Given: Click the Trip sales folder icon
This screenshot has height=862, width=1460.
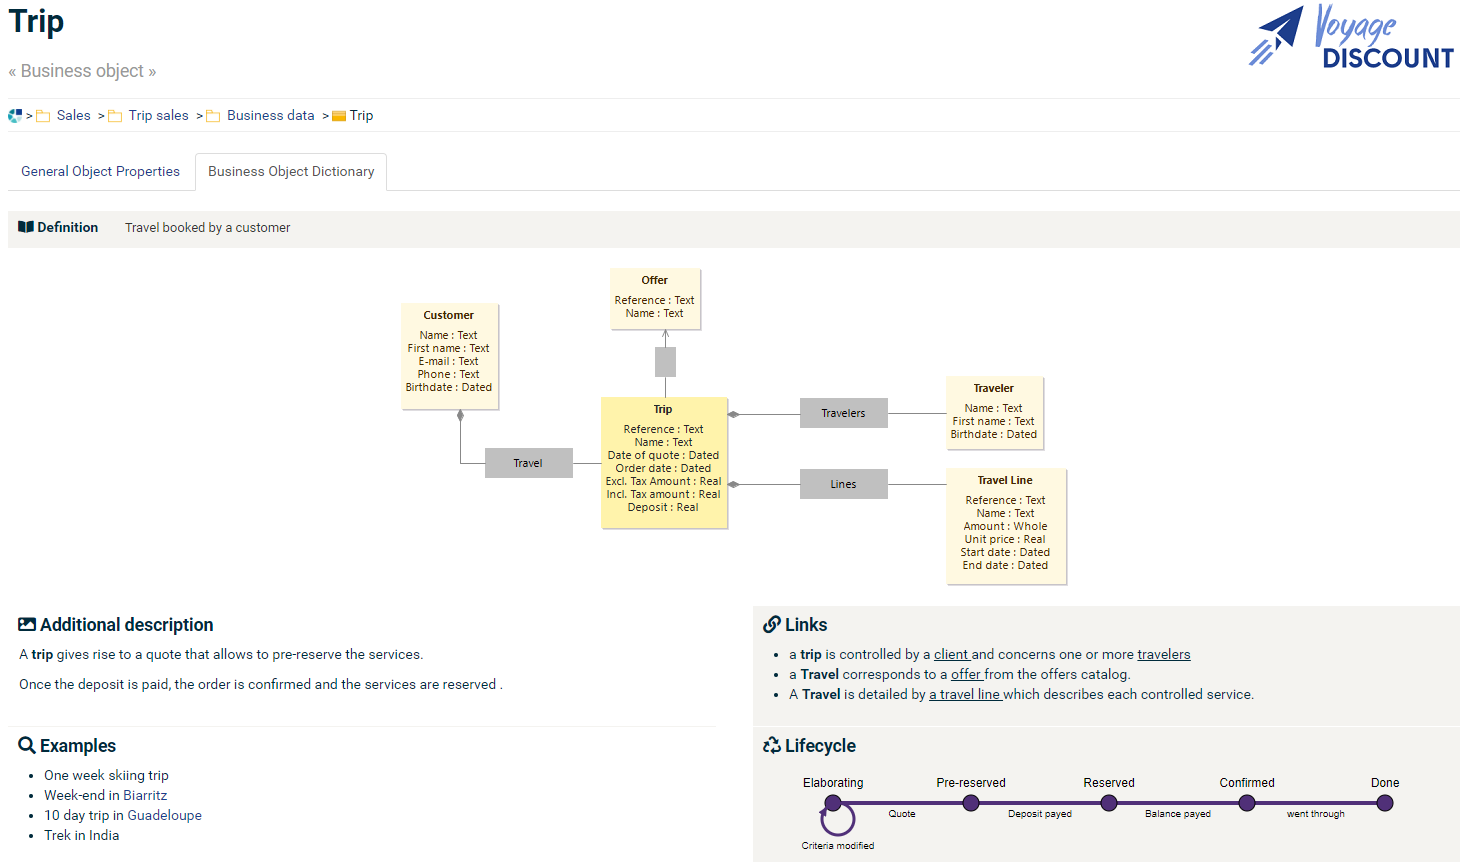Looking at the screenshot, I should point(115,116).
